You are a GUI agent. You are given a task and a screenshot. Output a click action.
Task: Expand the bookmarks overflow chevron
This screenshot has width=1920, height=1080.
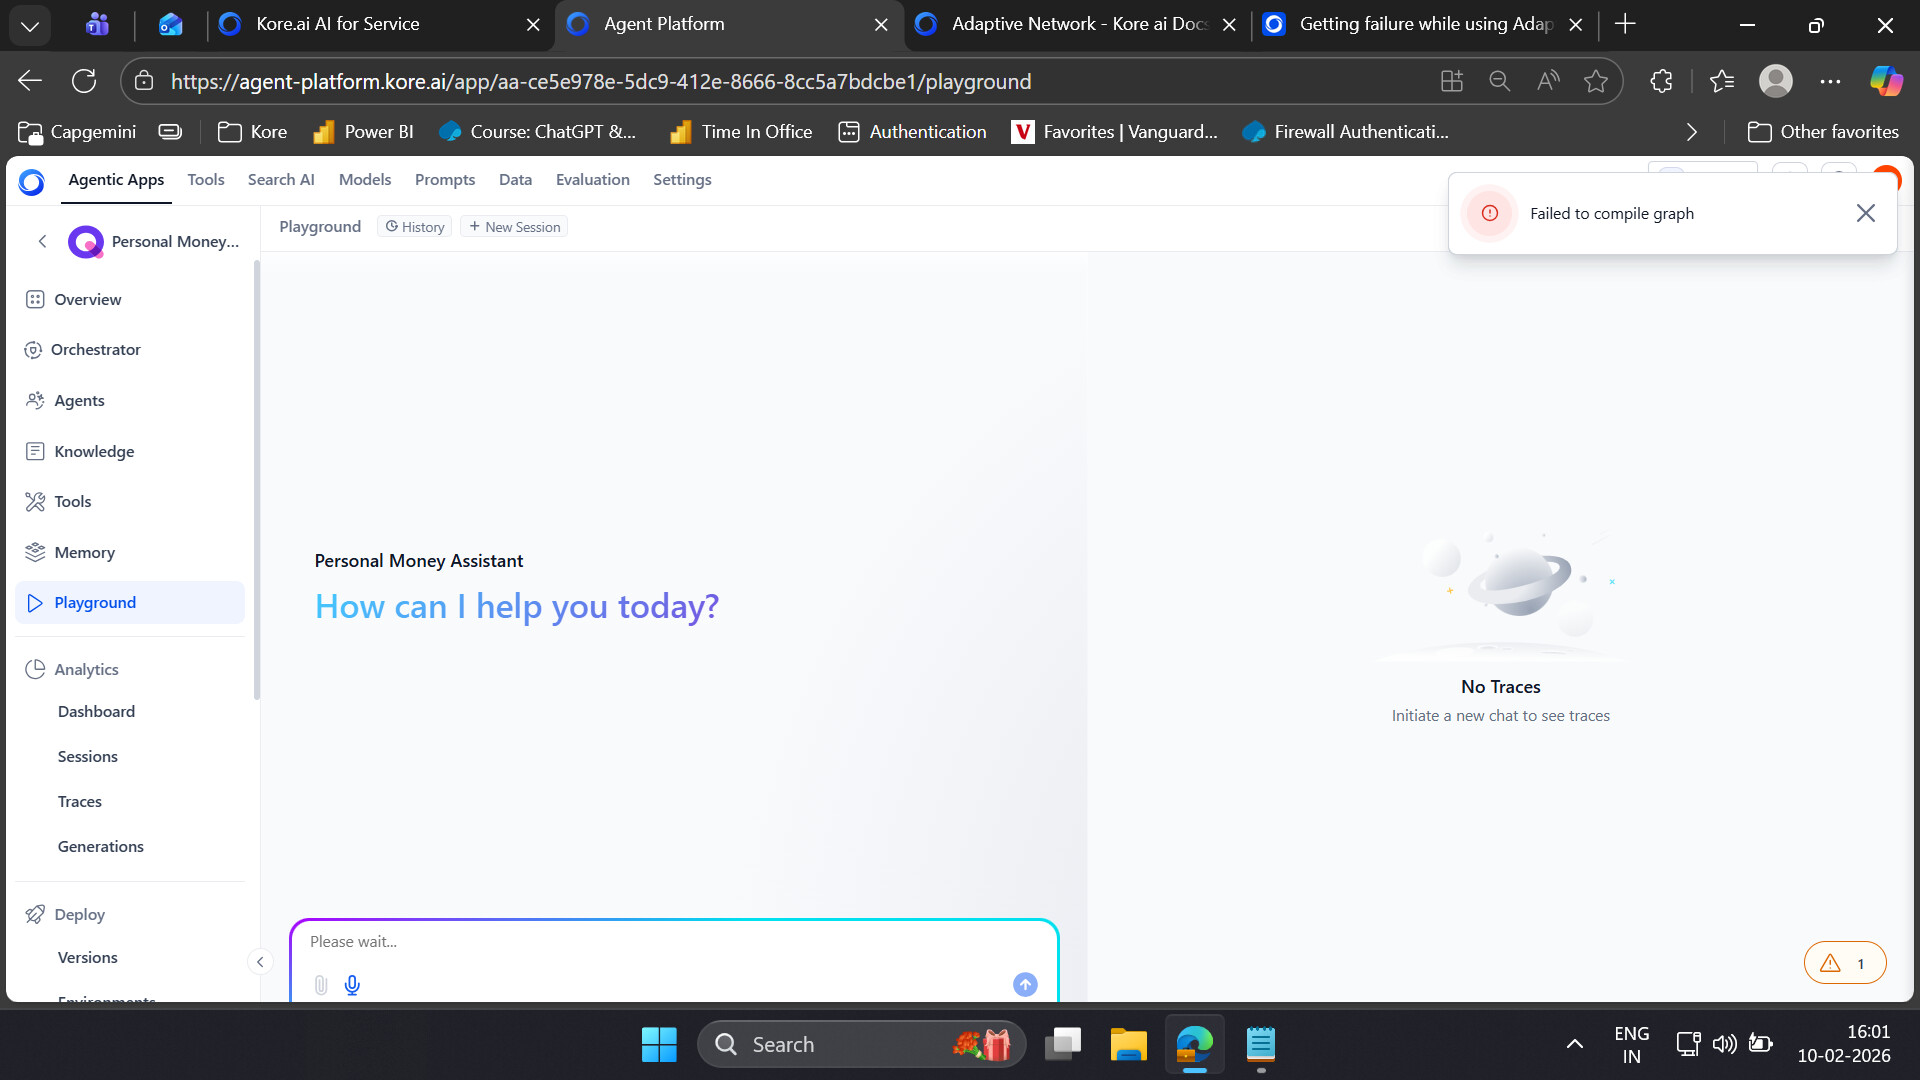[1691, 132]
